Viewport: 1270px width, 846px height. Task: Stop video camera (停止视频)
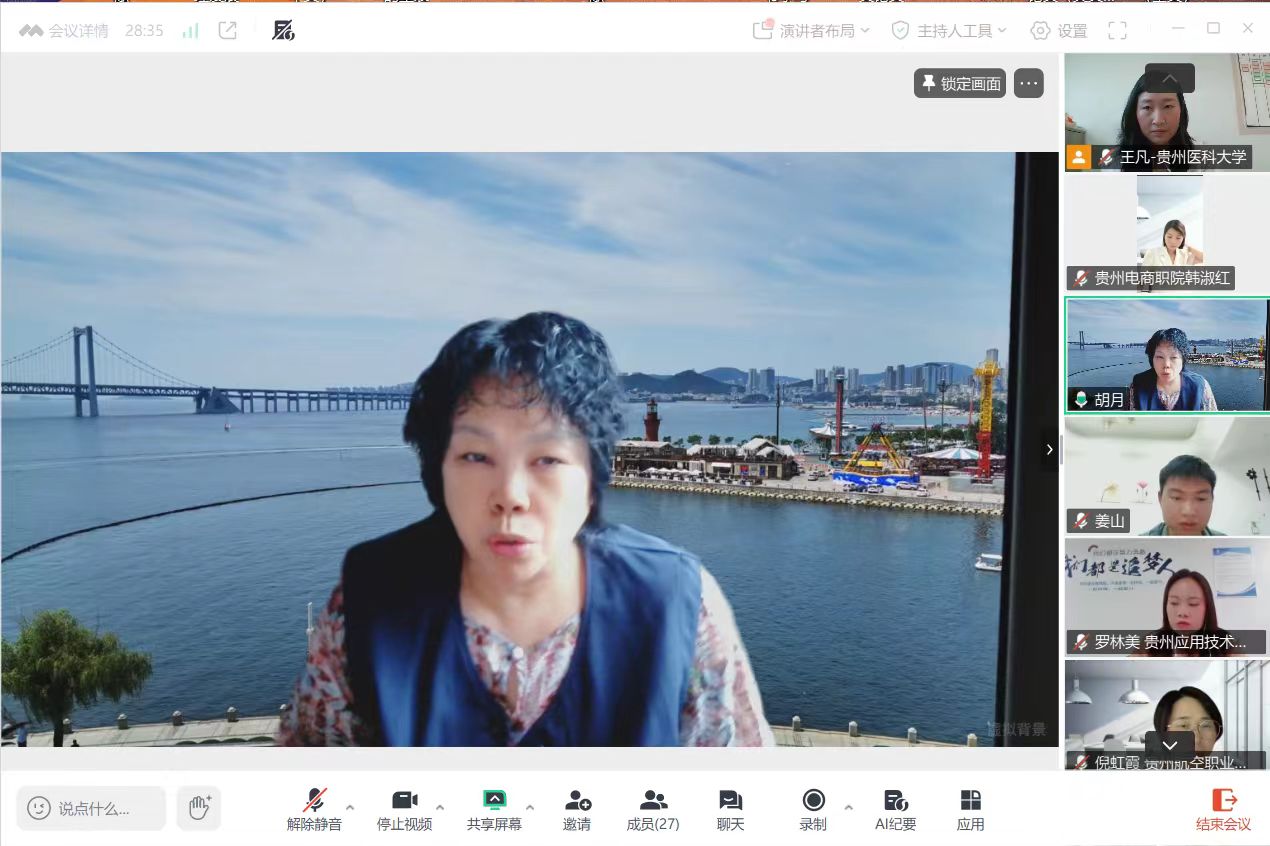pyautogui.click(x=404, y=809)
